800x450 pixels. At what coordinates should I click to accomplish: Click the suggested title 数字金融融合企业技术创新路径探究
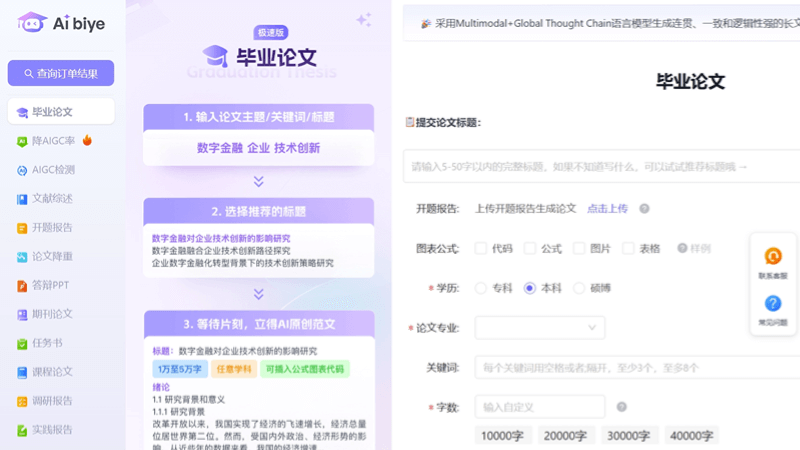221,251
